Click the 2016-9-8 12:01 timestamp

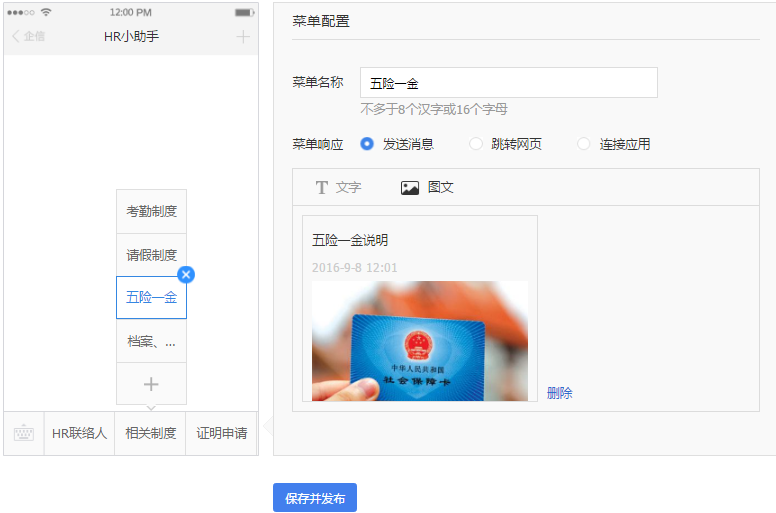354,268
